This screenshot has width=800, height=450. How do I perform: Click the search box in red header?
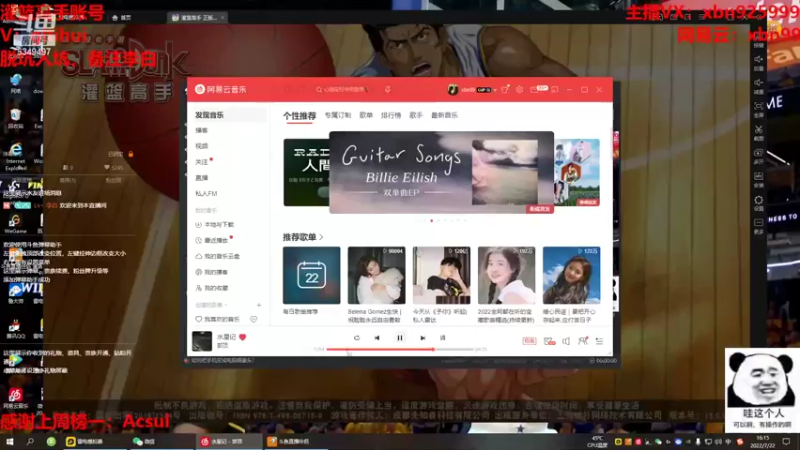click(x=344, y=89)
